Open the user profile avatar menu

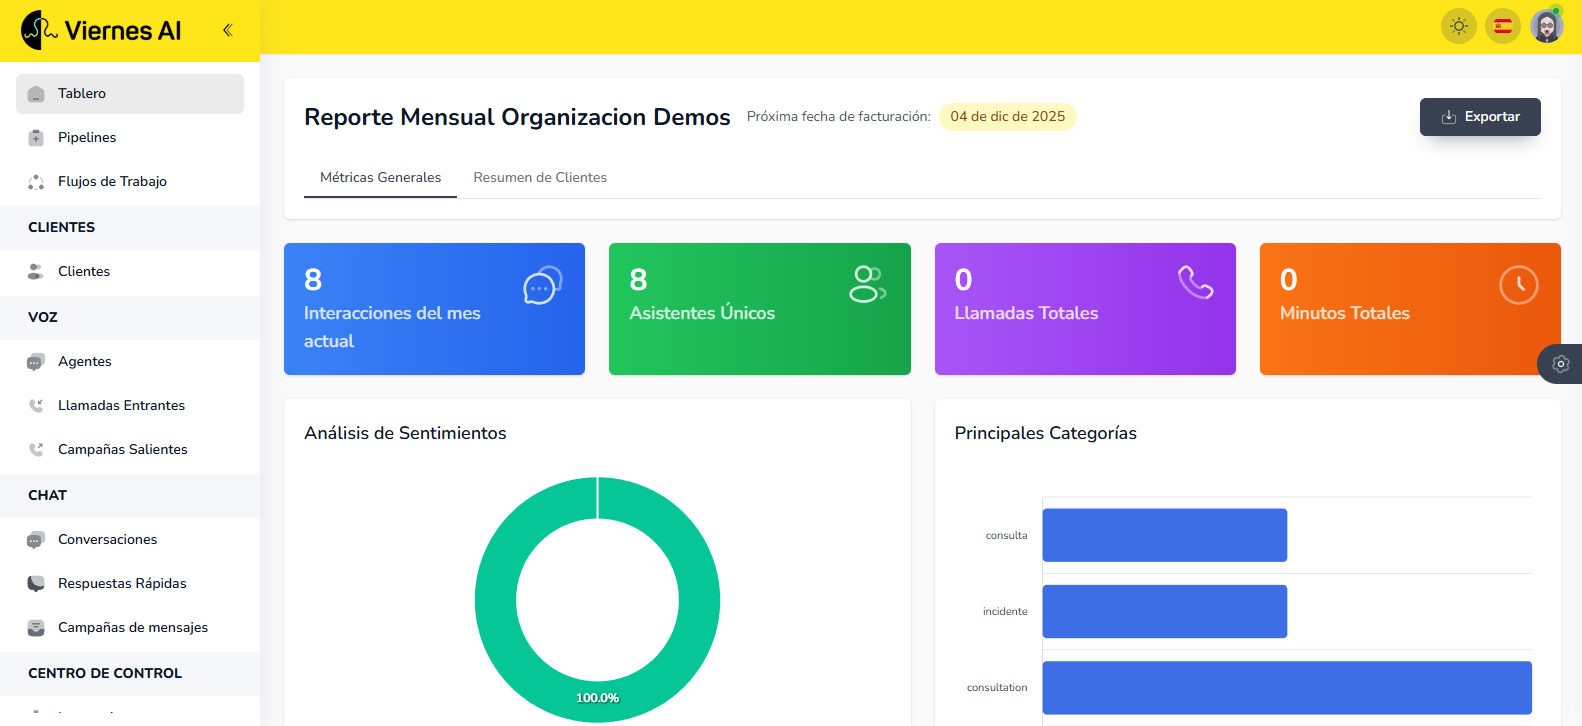tap(1546, 26)
